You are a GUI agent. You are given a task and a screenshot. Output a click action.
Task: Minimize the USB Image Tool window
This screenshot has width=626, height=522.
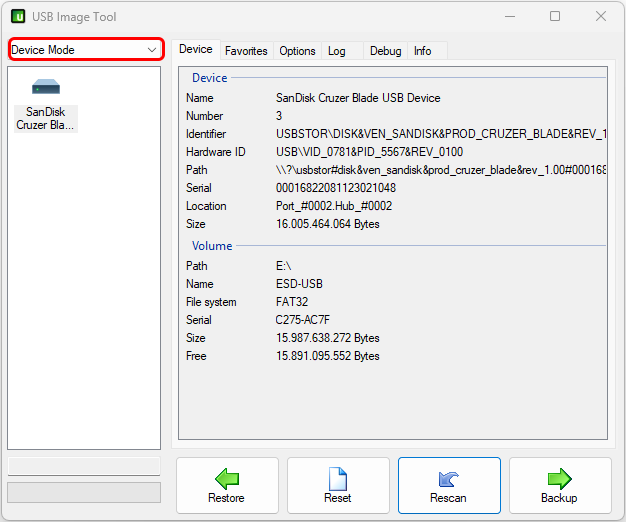pos(510,16)
